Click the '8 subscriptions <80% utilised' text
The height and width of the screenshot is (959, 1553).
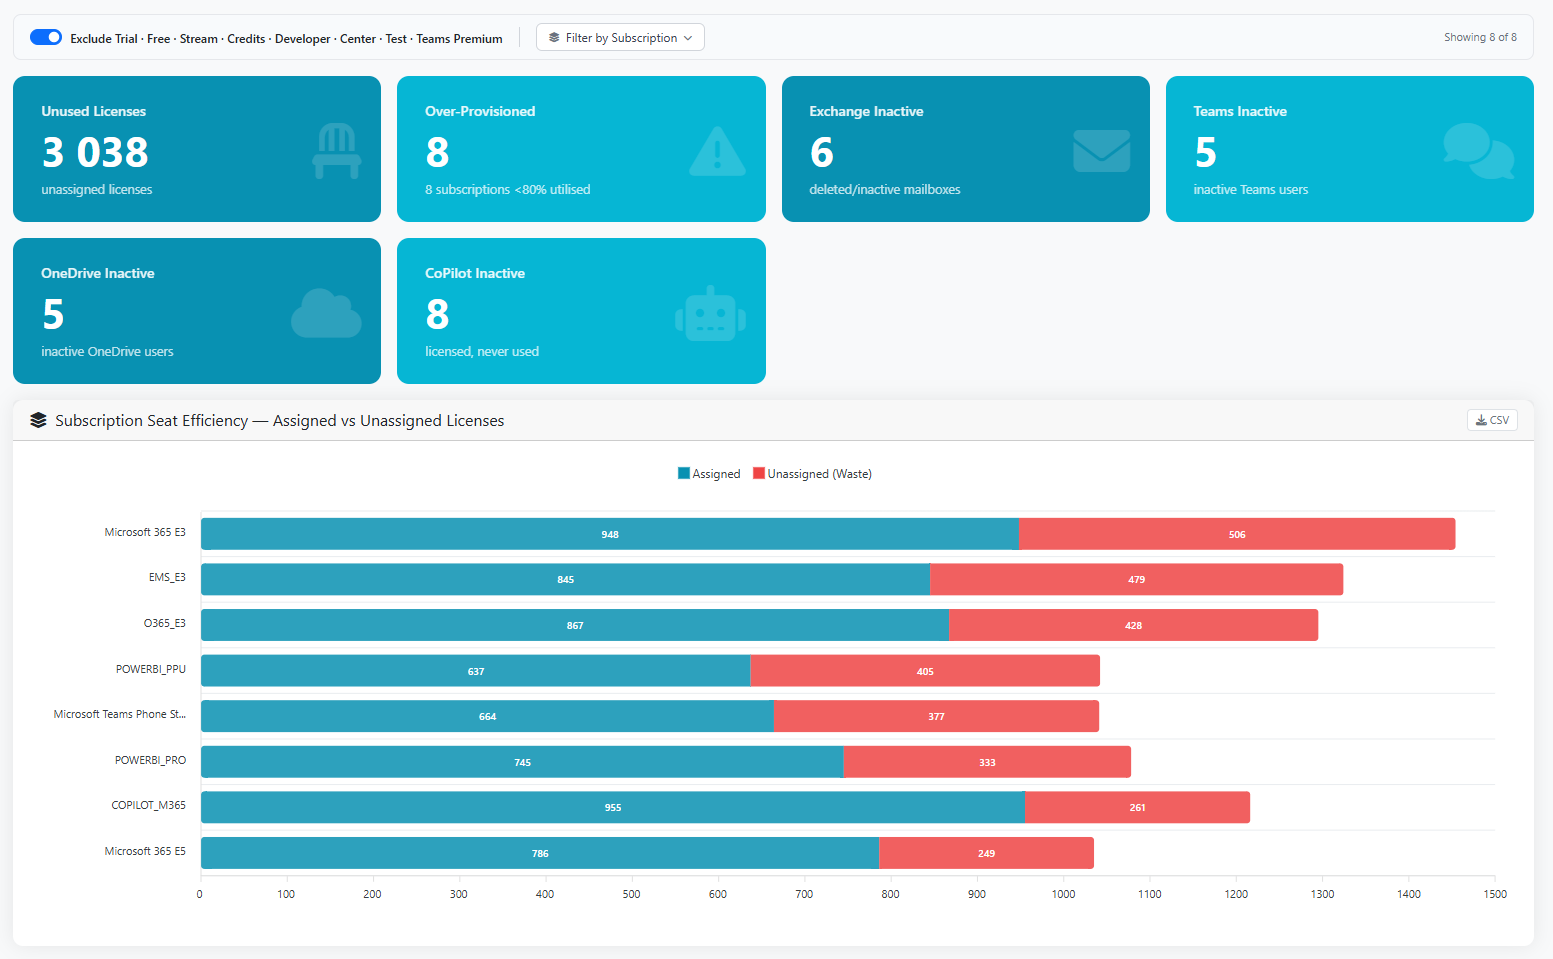[508, 189]
